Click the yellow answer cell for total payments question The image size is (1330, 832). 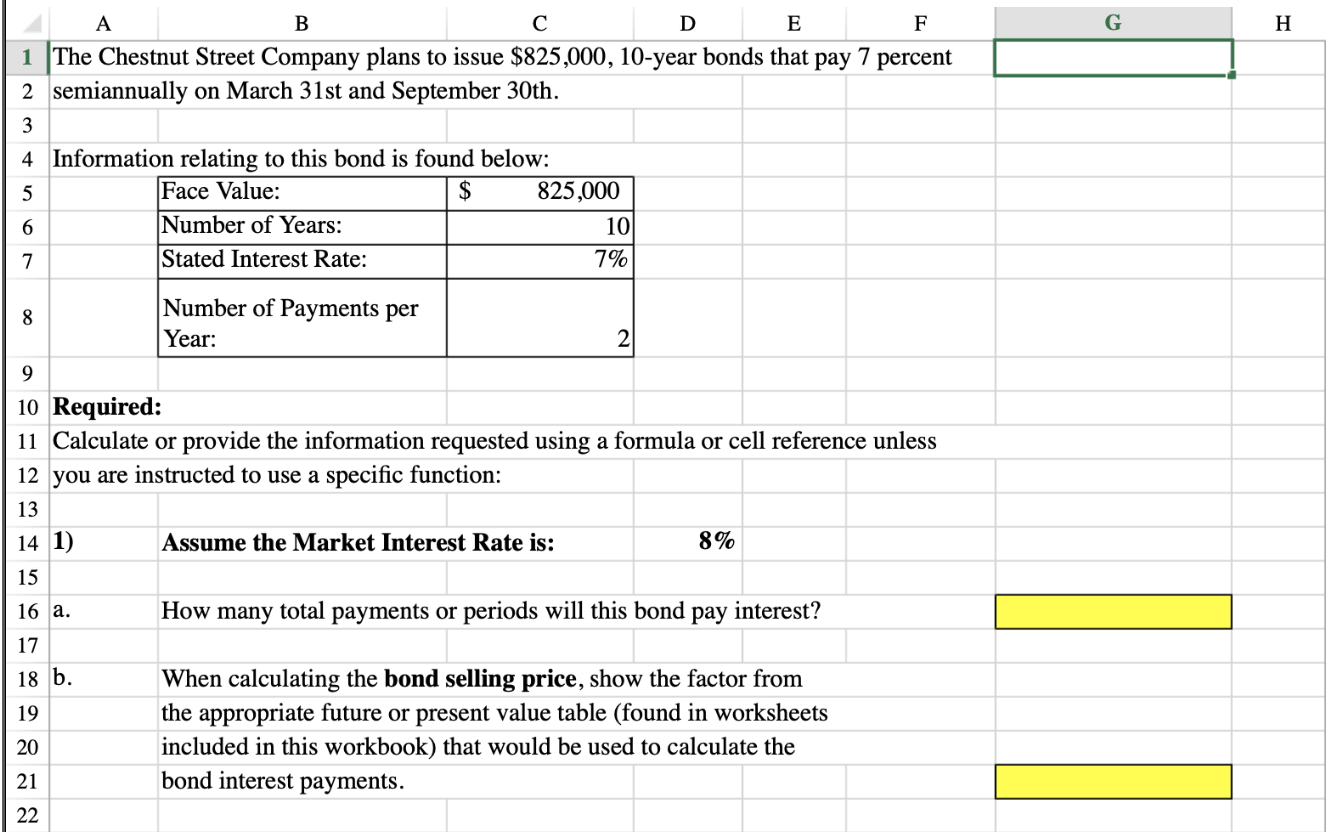tap(1111, 609)
